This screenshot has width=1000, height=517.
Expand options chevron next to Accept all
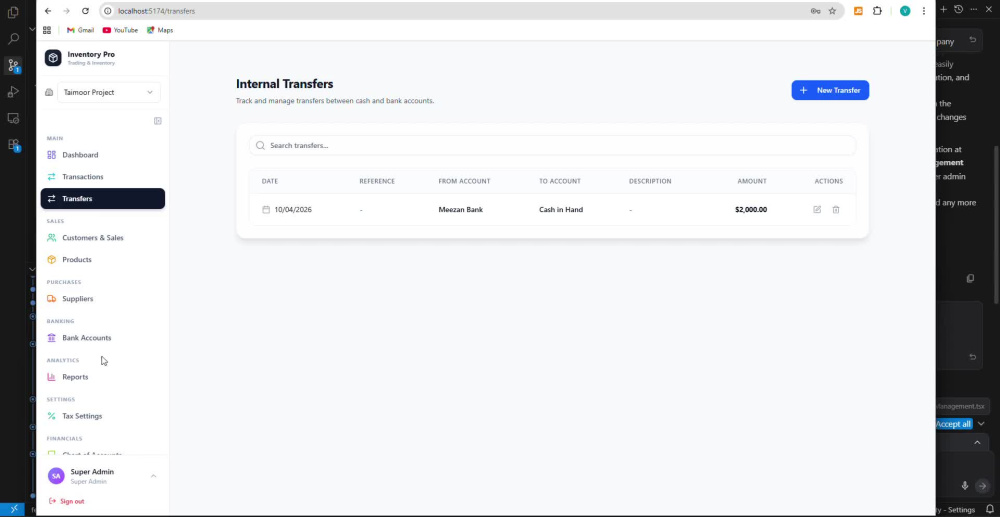click(982, 424)
